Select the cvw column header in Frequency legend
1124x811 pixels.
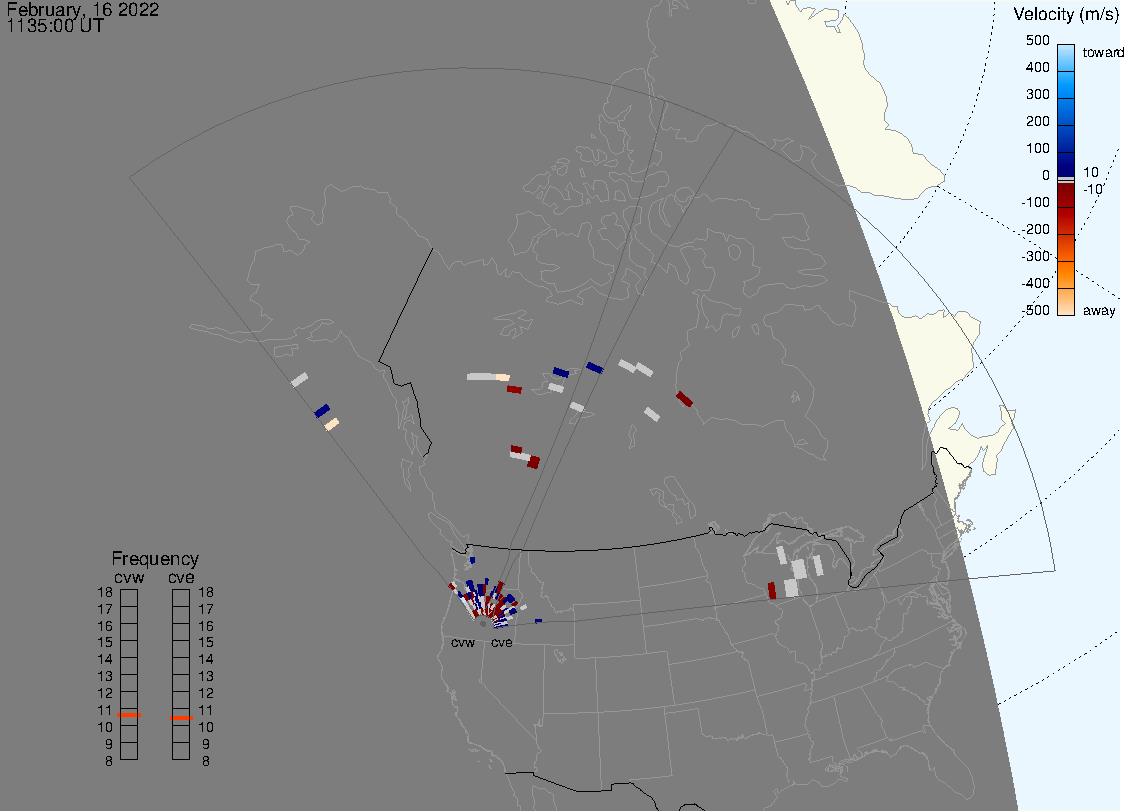click(129, 576)
